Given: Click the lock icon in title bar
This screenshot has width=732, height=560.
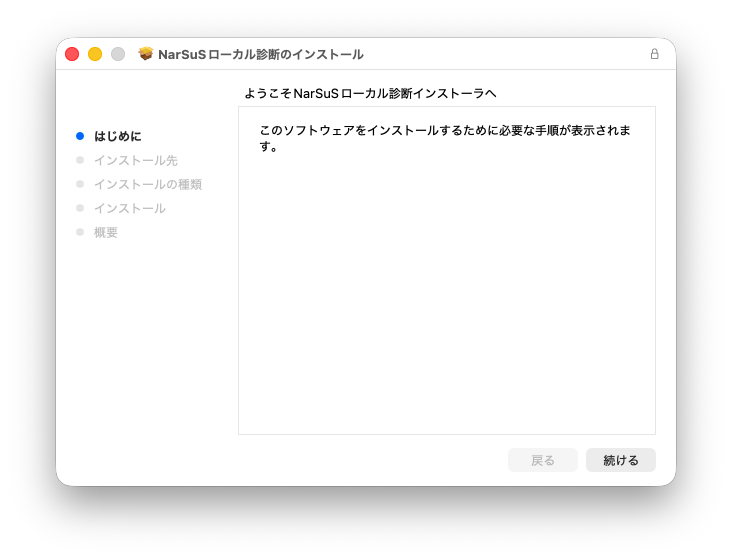Looking at the screenshot, I should [x=655, y=54].
